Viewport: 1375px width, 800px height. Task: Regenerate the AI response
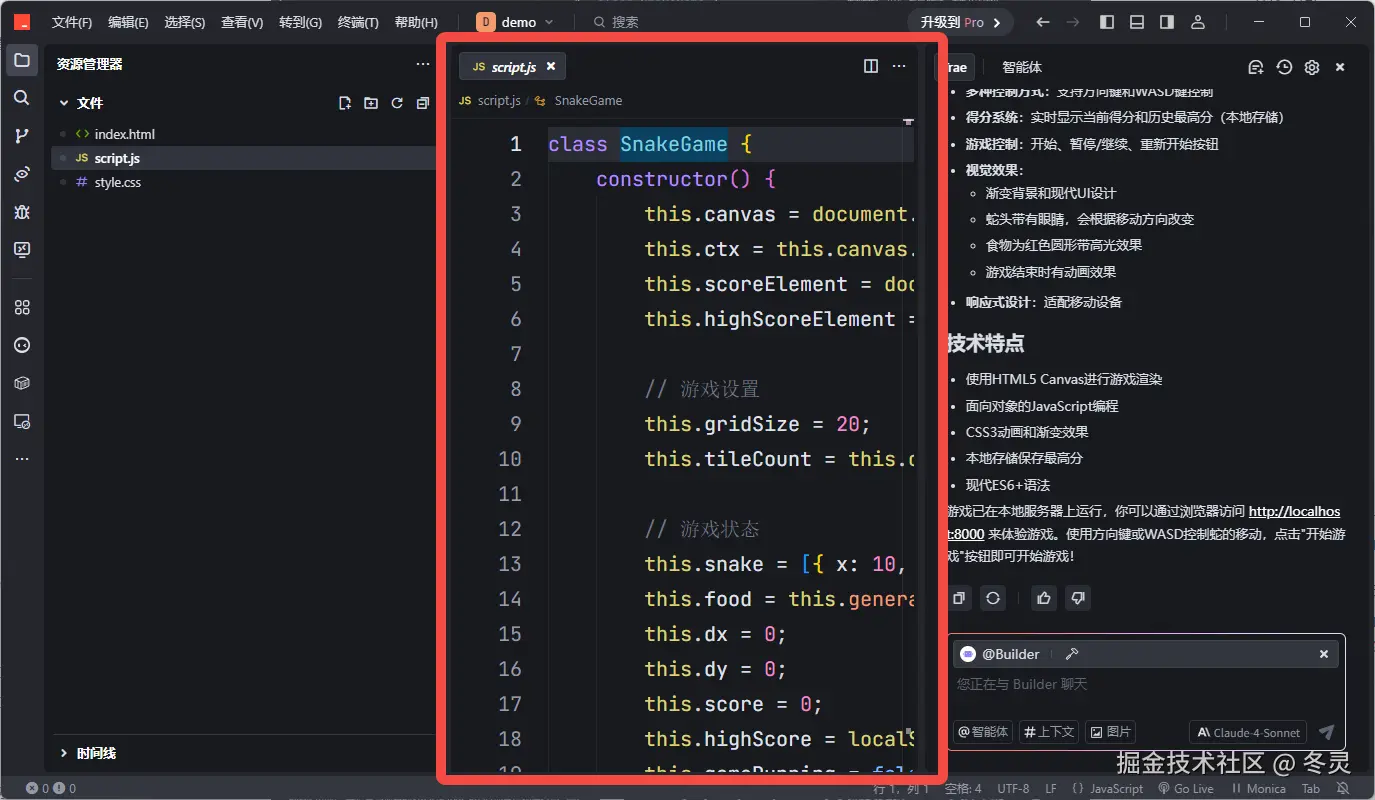(993, 598)
